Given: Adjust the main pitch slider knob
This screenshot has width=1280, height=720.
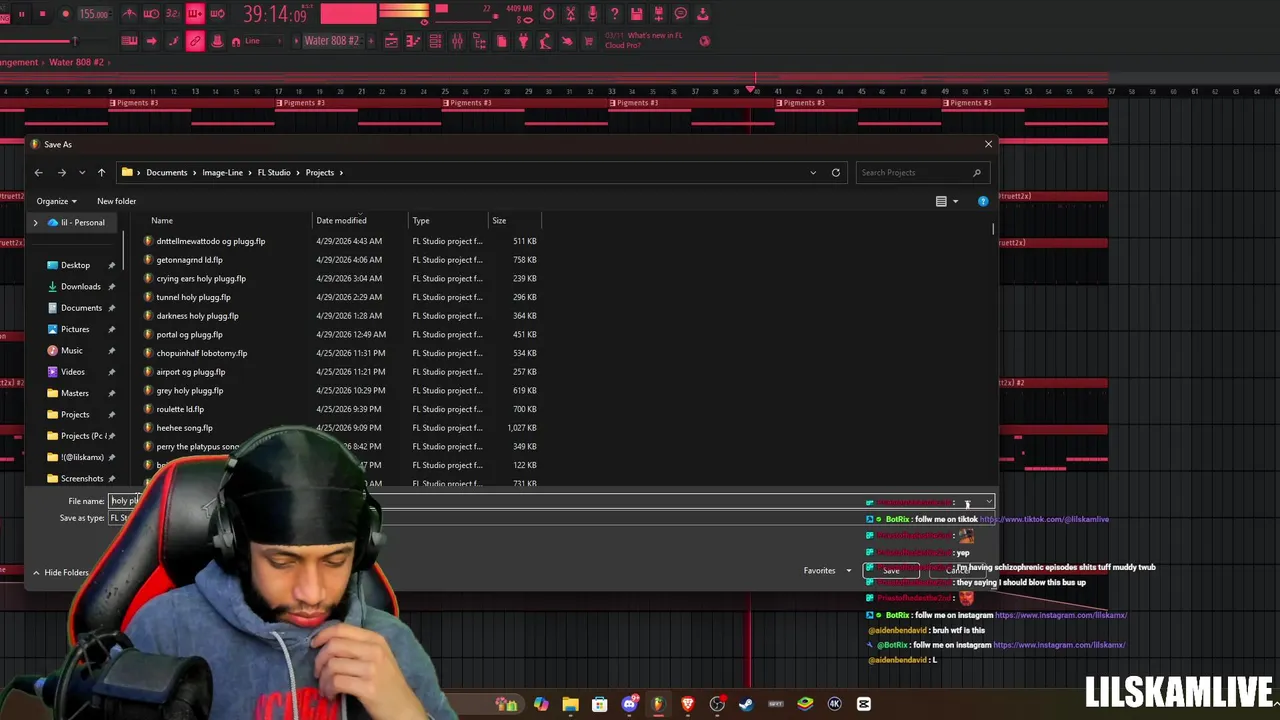Looking at the screenshot, I should point(73,41).
